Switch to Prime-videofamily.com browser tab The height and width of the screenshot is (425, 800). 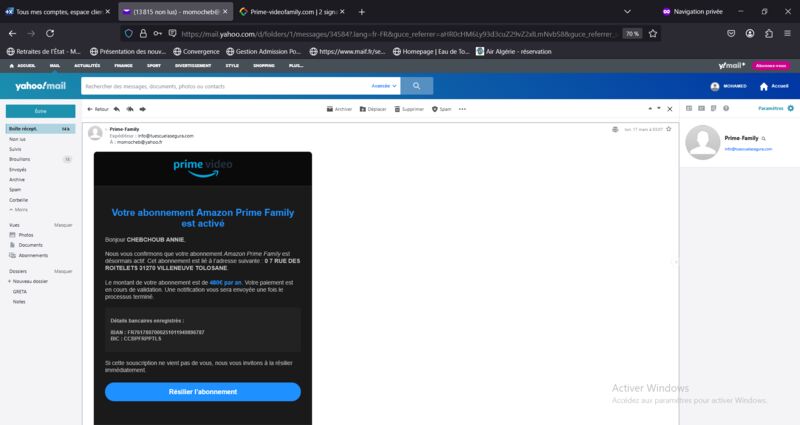[x=292, y=12]
